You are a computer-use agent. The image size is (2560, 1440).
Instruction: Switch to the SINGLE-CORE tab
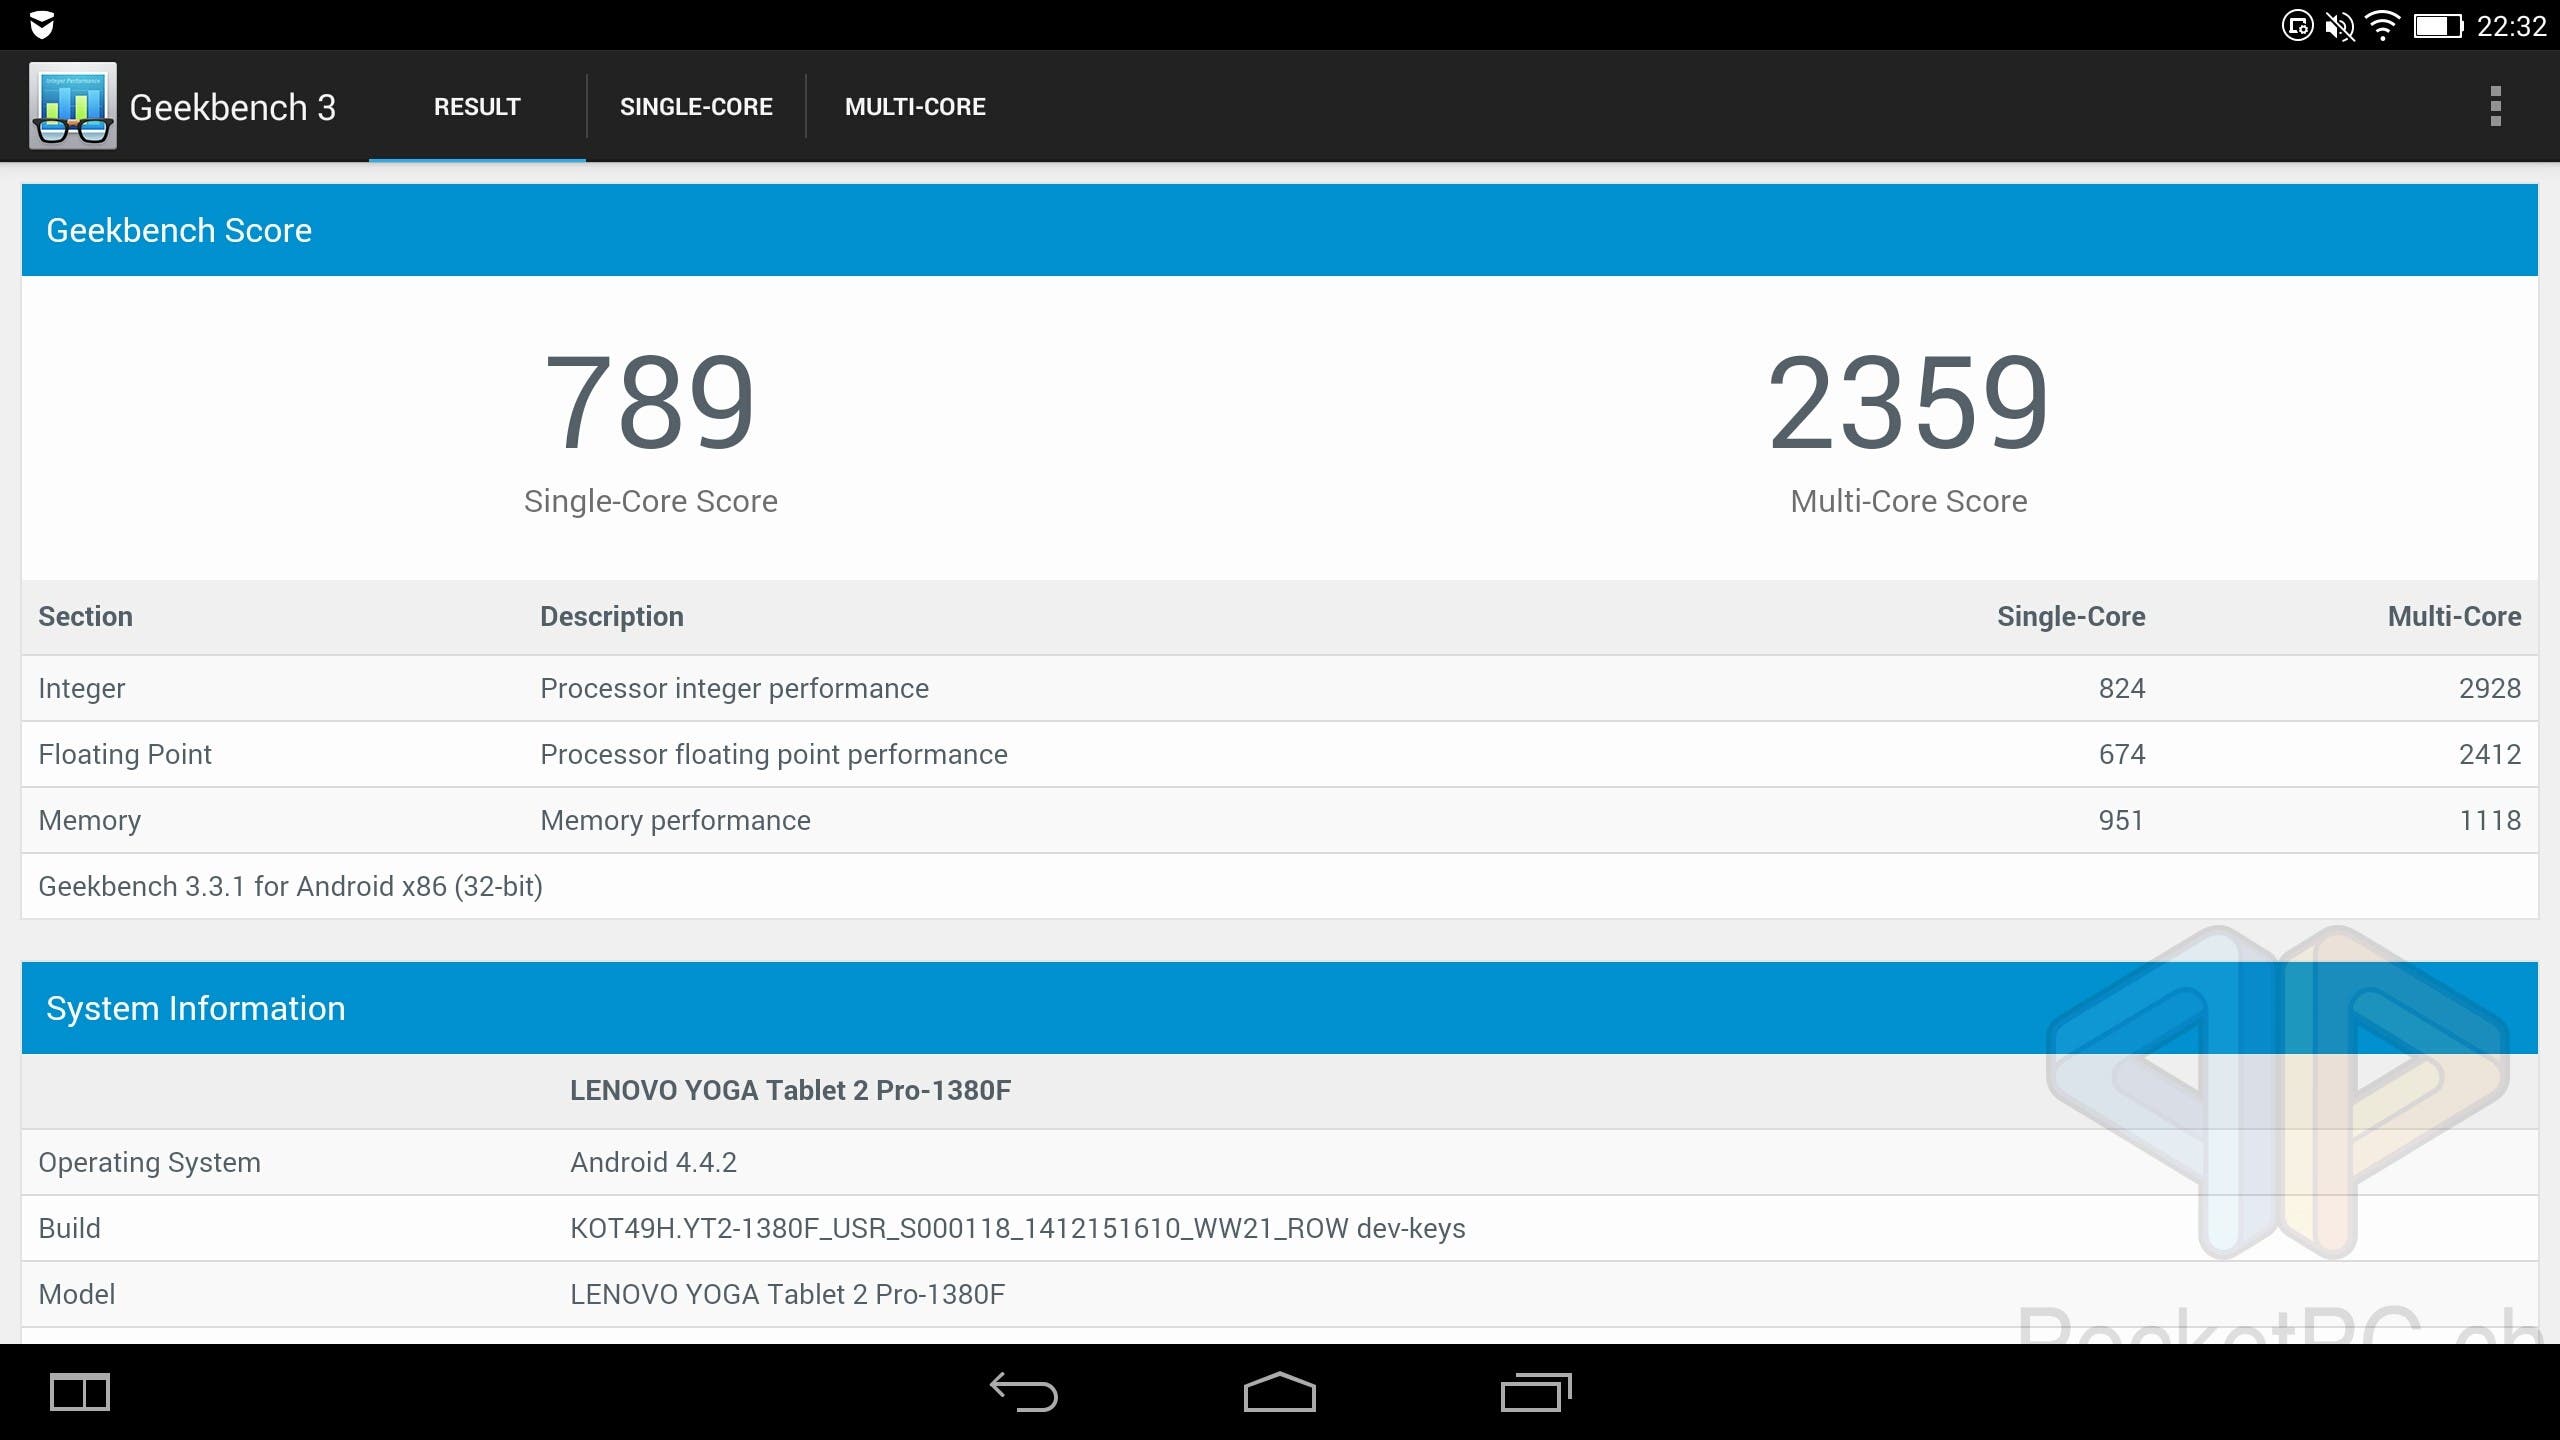696,107
